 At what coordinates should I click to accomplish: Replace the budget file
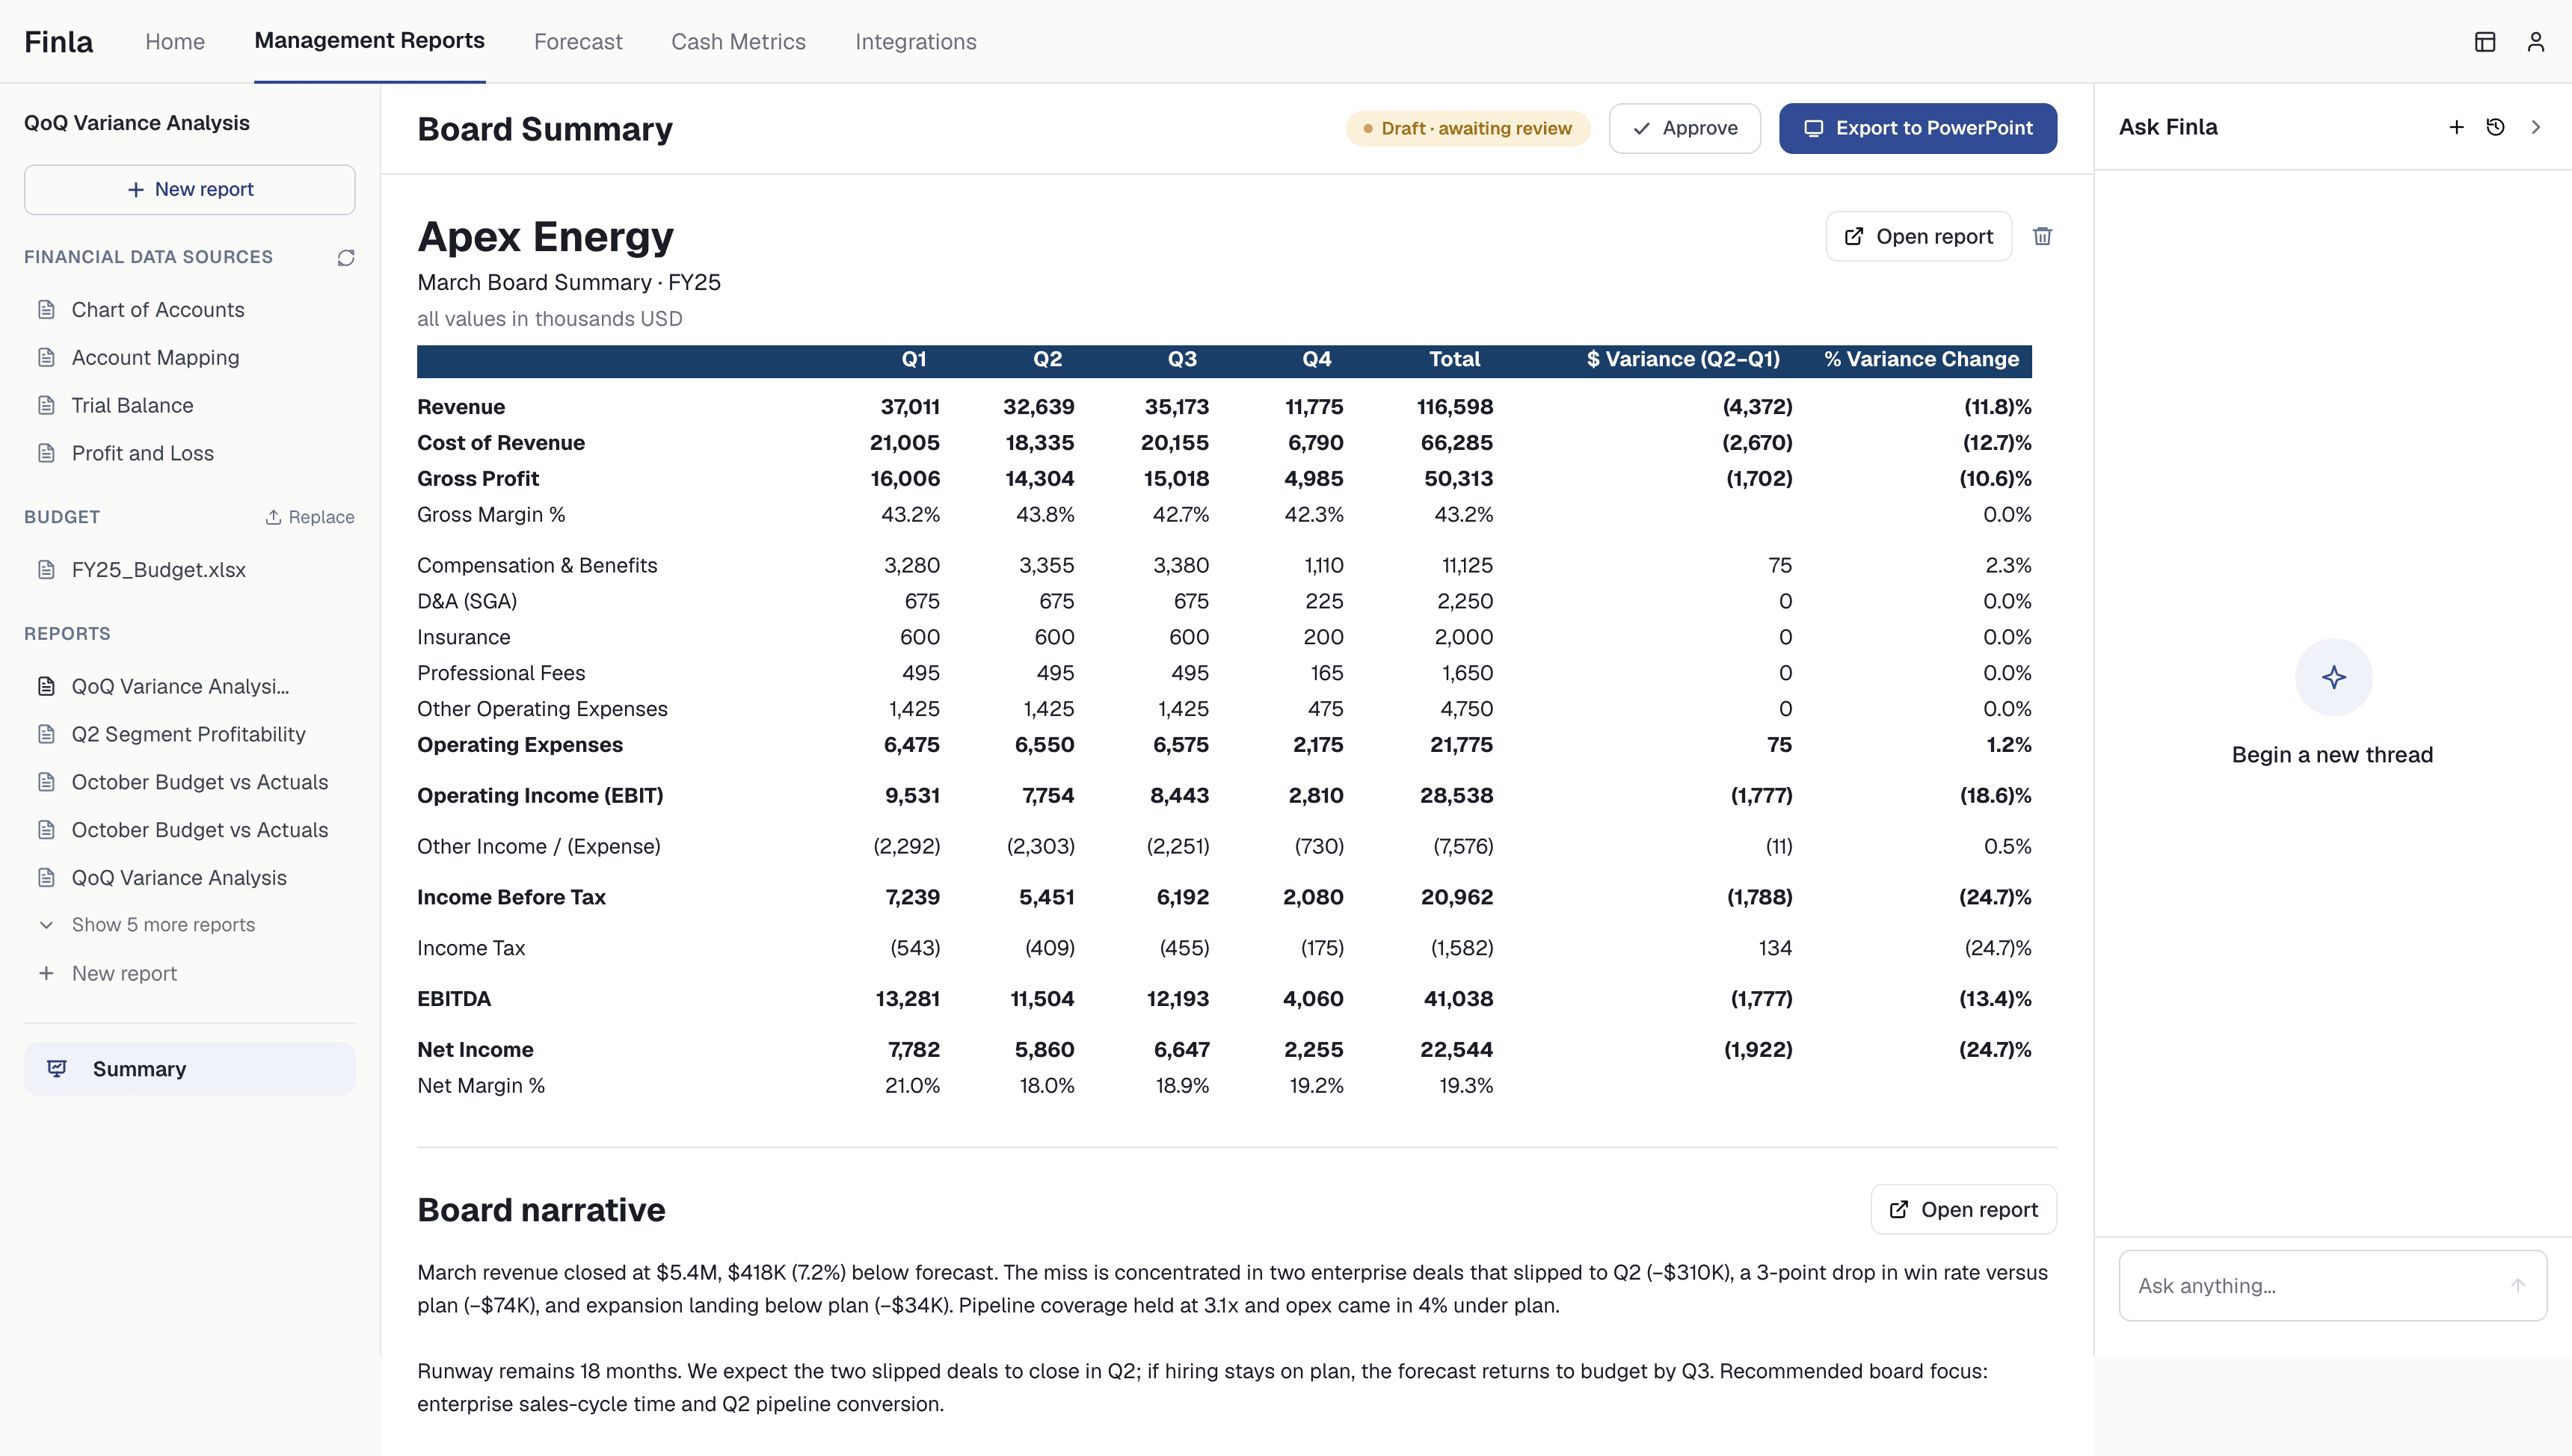[310, 517]
